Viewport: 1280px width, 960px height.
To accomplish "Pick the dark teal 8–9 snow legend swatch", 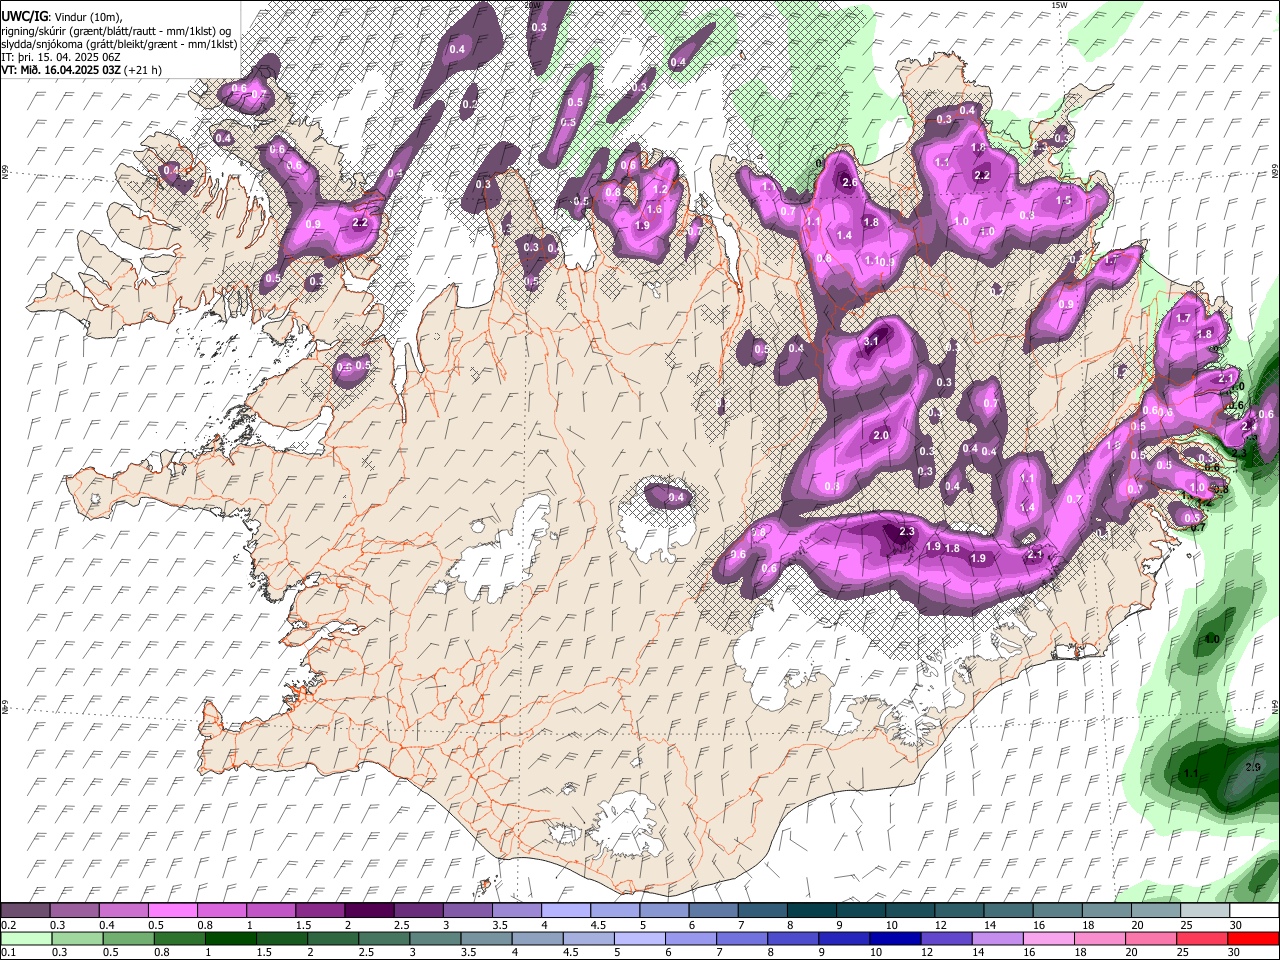I will (810, 911).
